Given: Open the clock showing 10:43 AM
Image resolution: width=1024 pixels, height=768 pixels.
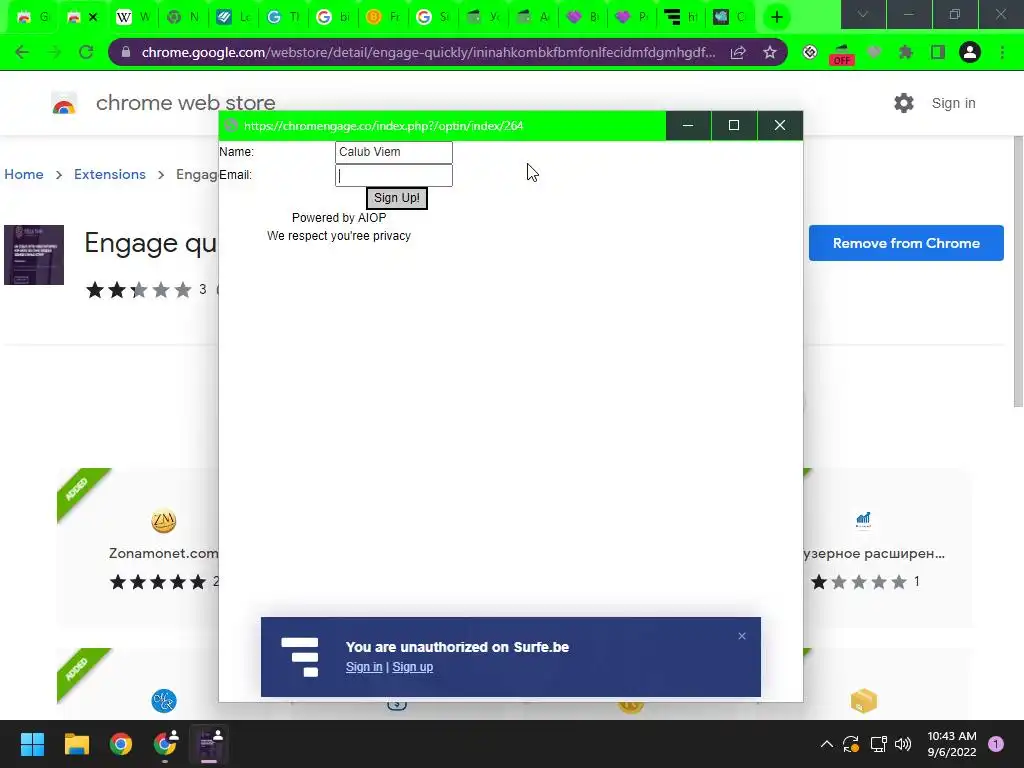Looking at the screenshot, I should coord(952,744).
